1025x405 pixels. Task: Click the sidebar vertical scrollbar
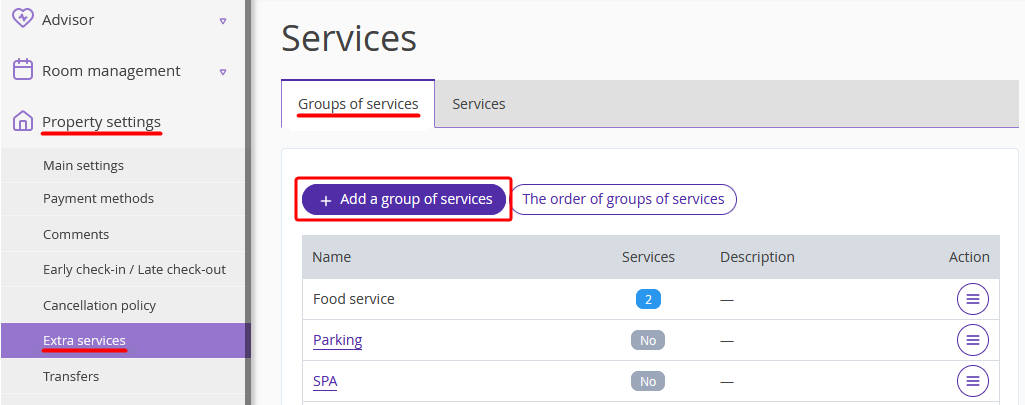248,202
